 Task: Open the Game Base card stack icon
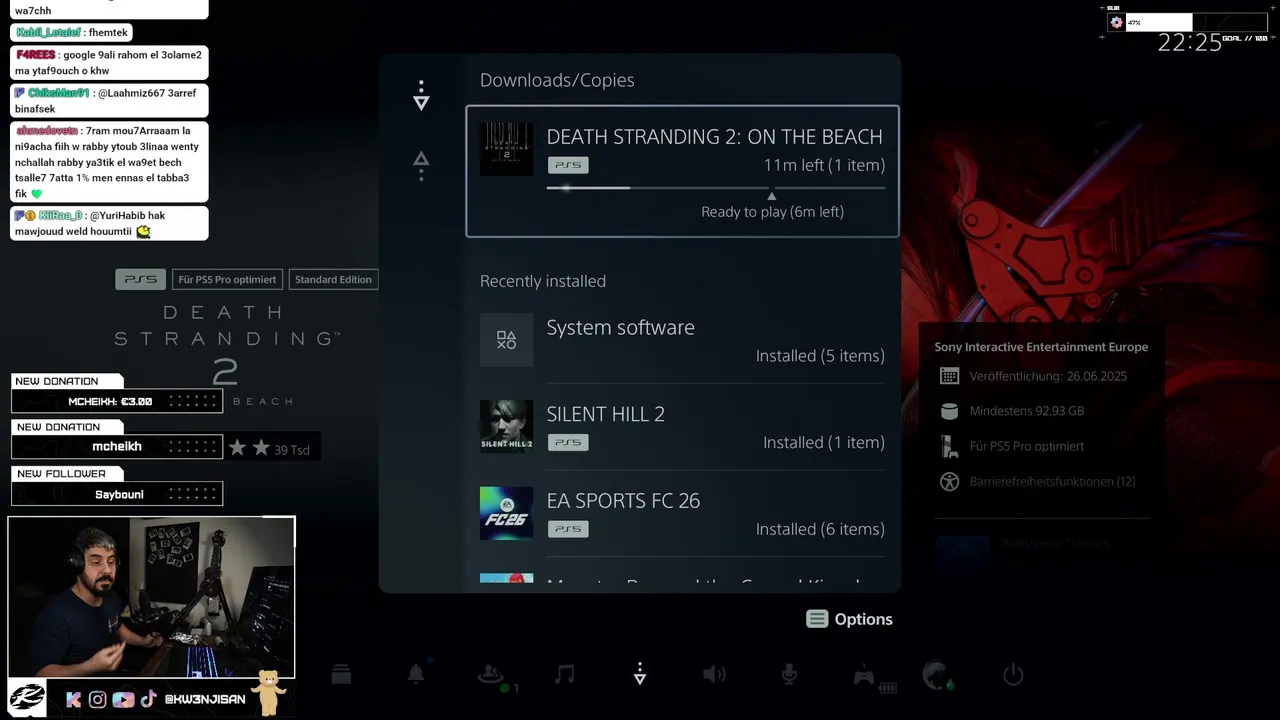coord(341,675)
